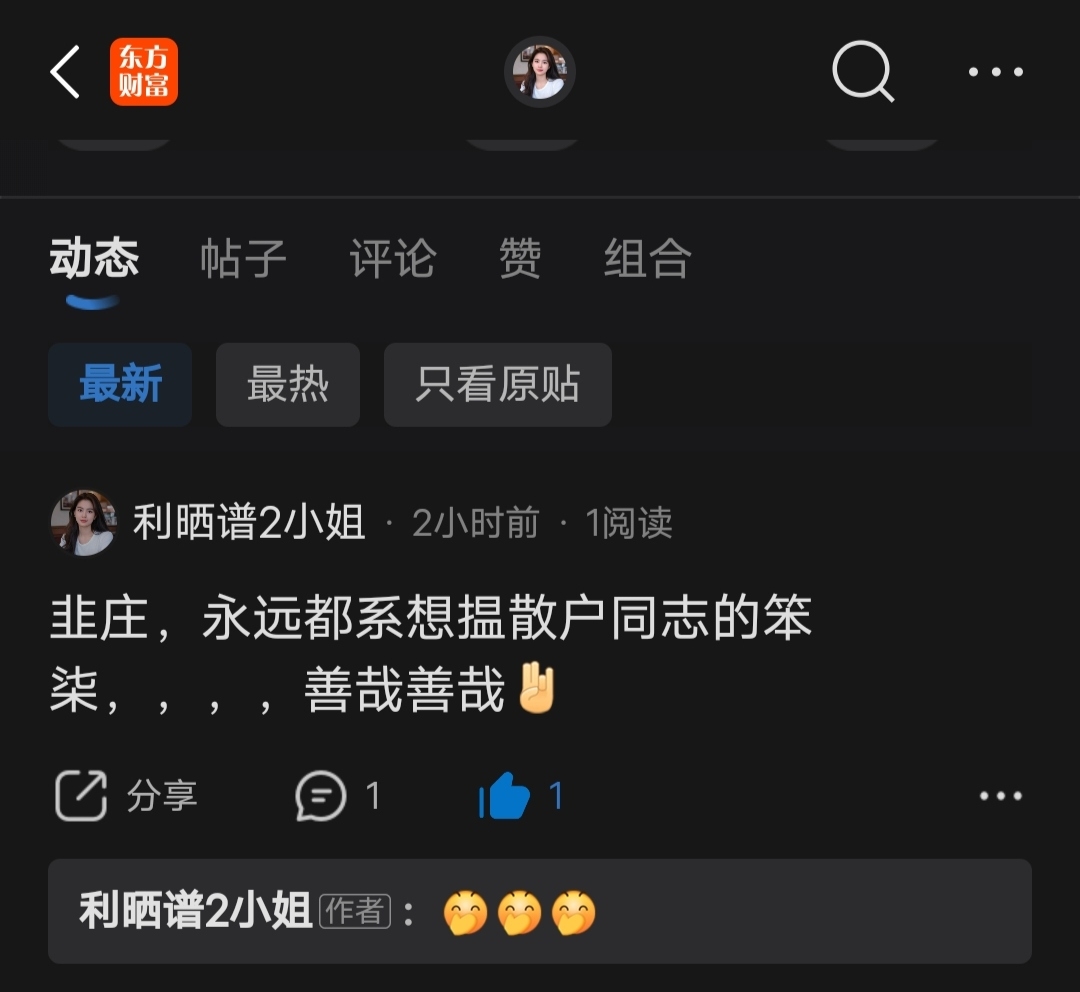Open comments via the speech bubble icon
Viewport: 1080px width, 992px height.
coord(320,796)
